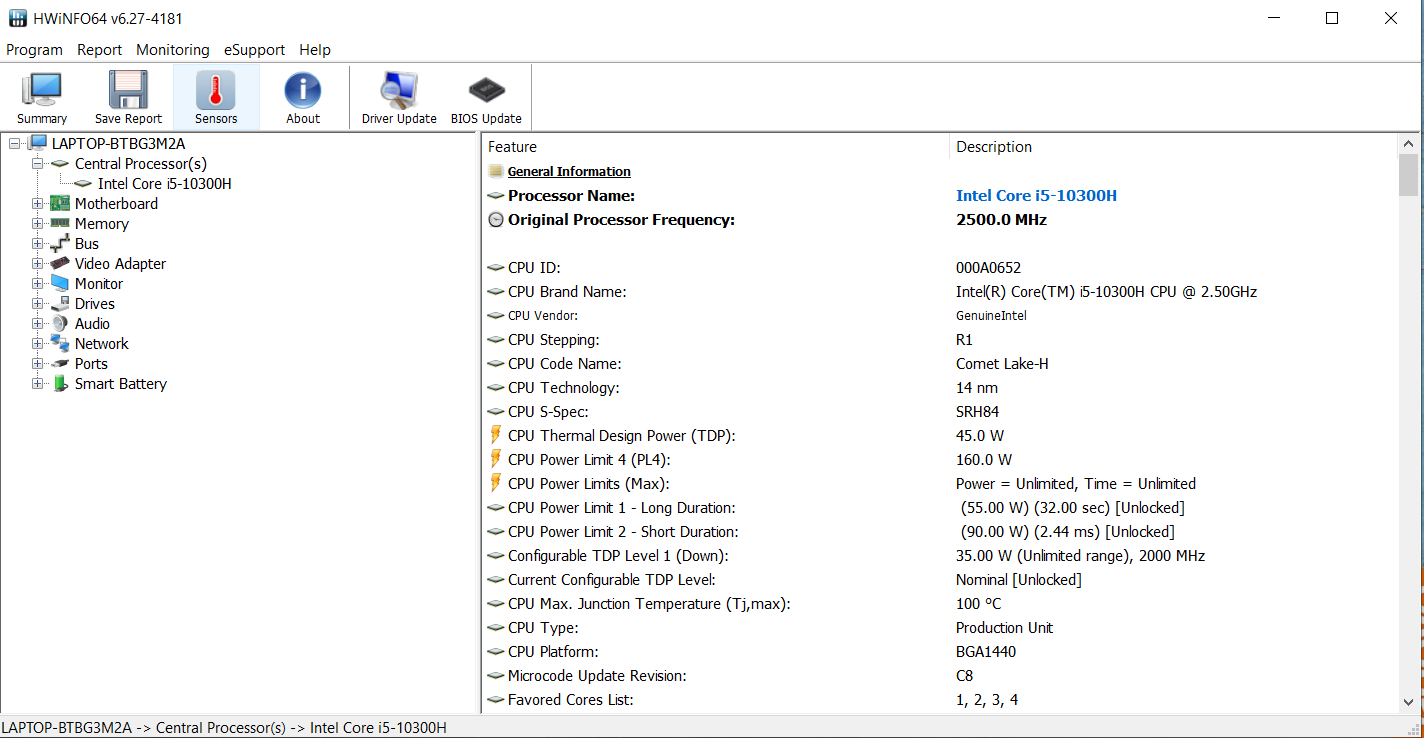
Task: Open the Report menu
Action: pyautogui.click(x=99, y=50)
